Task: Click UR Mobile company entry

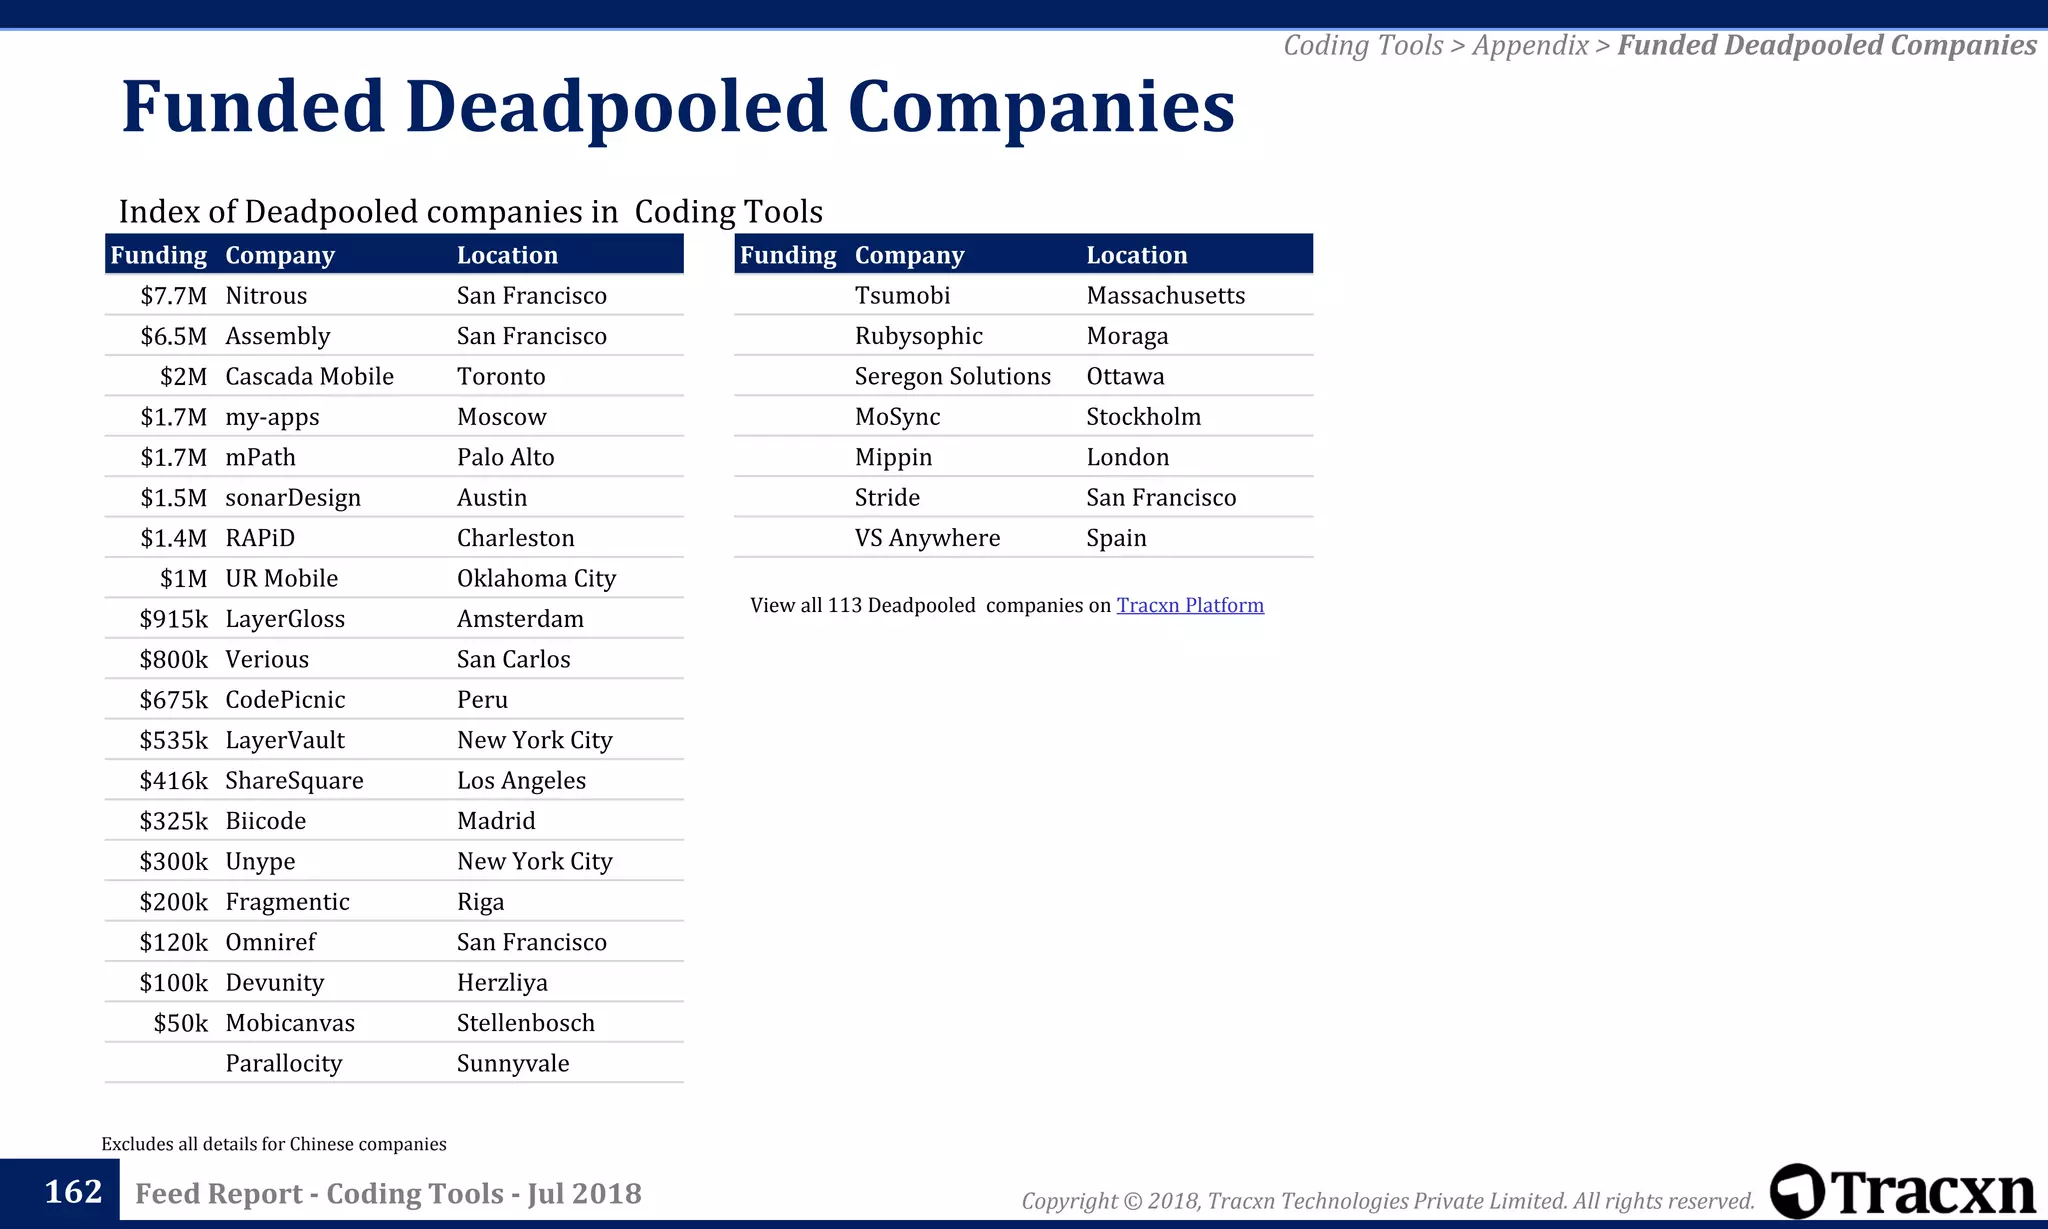Action: tap(282, 579)
